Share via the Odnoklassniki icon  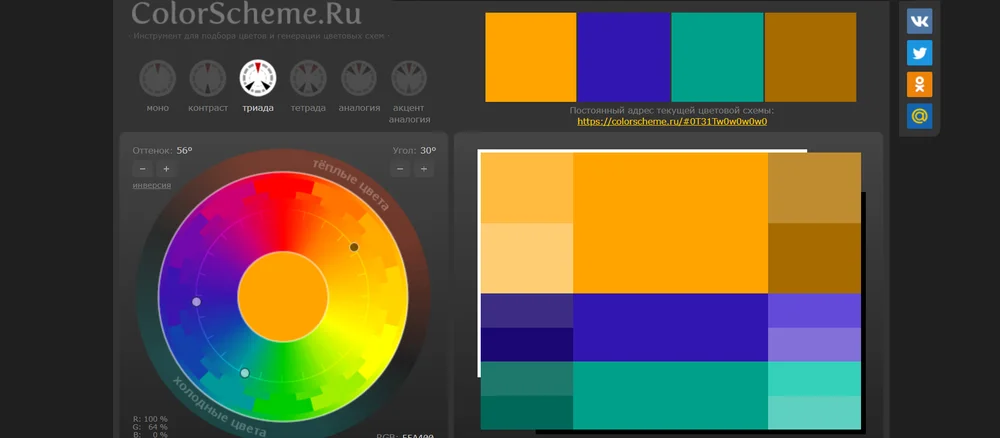point(919,85)
